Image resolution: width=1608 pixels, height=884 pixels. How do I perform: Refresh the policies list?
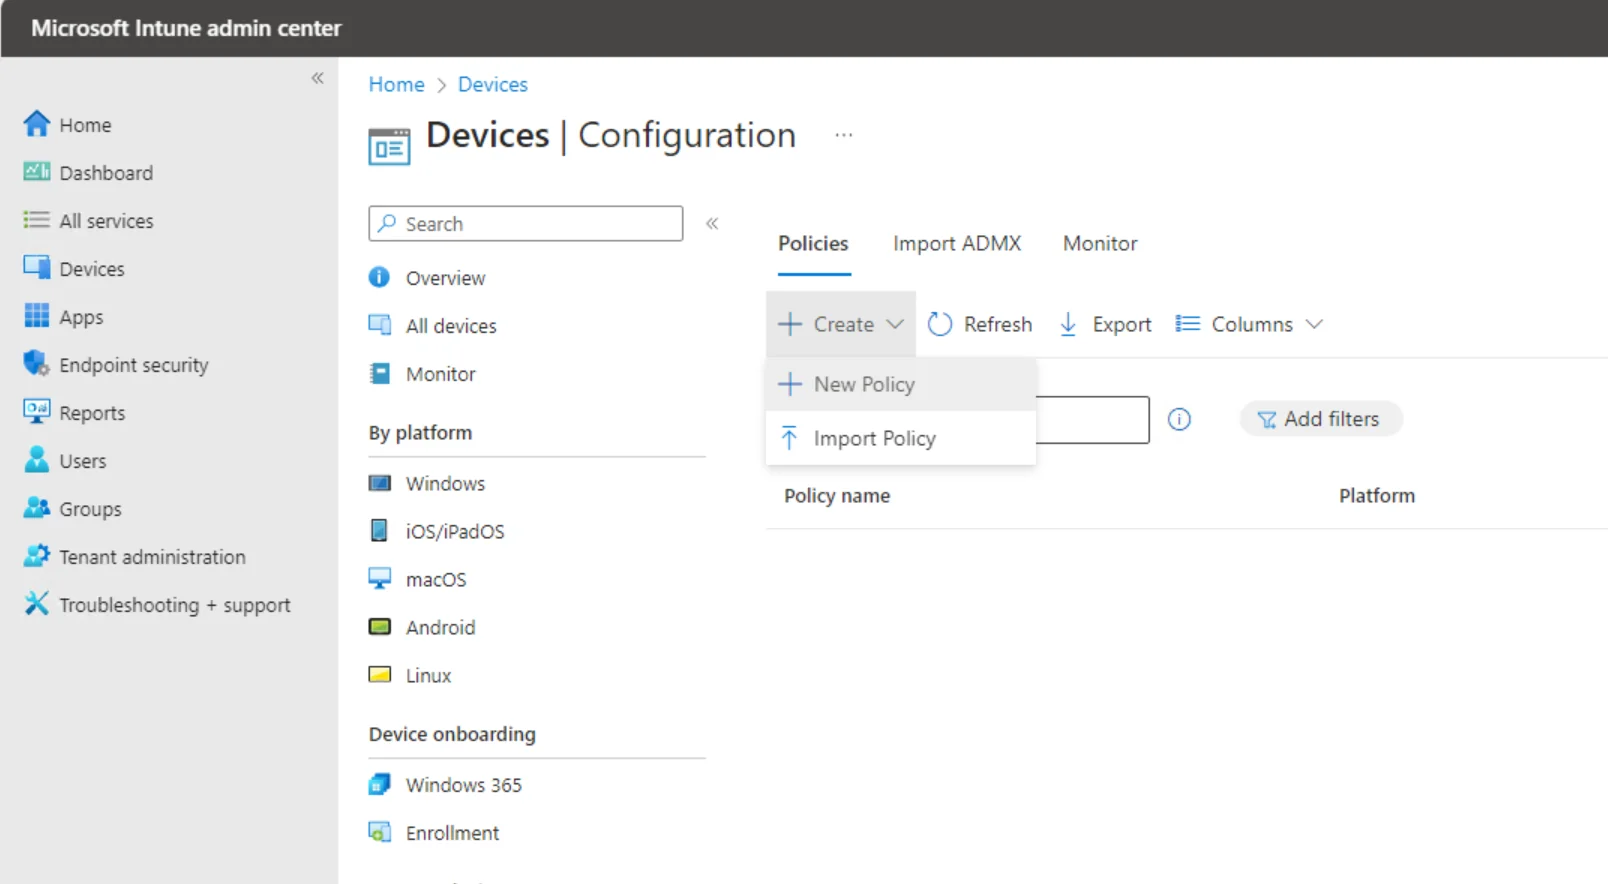pyautogui.click(x=980, y=324)
